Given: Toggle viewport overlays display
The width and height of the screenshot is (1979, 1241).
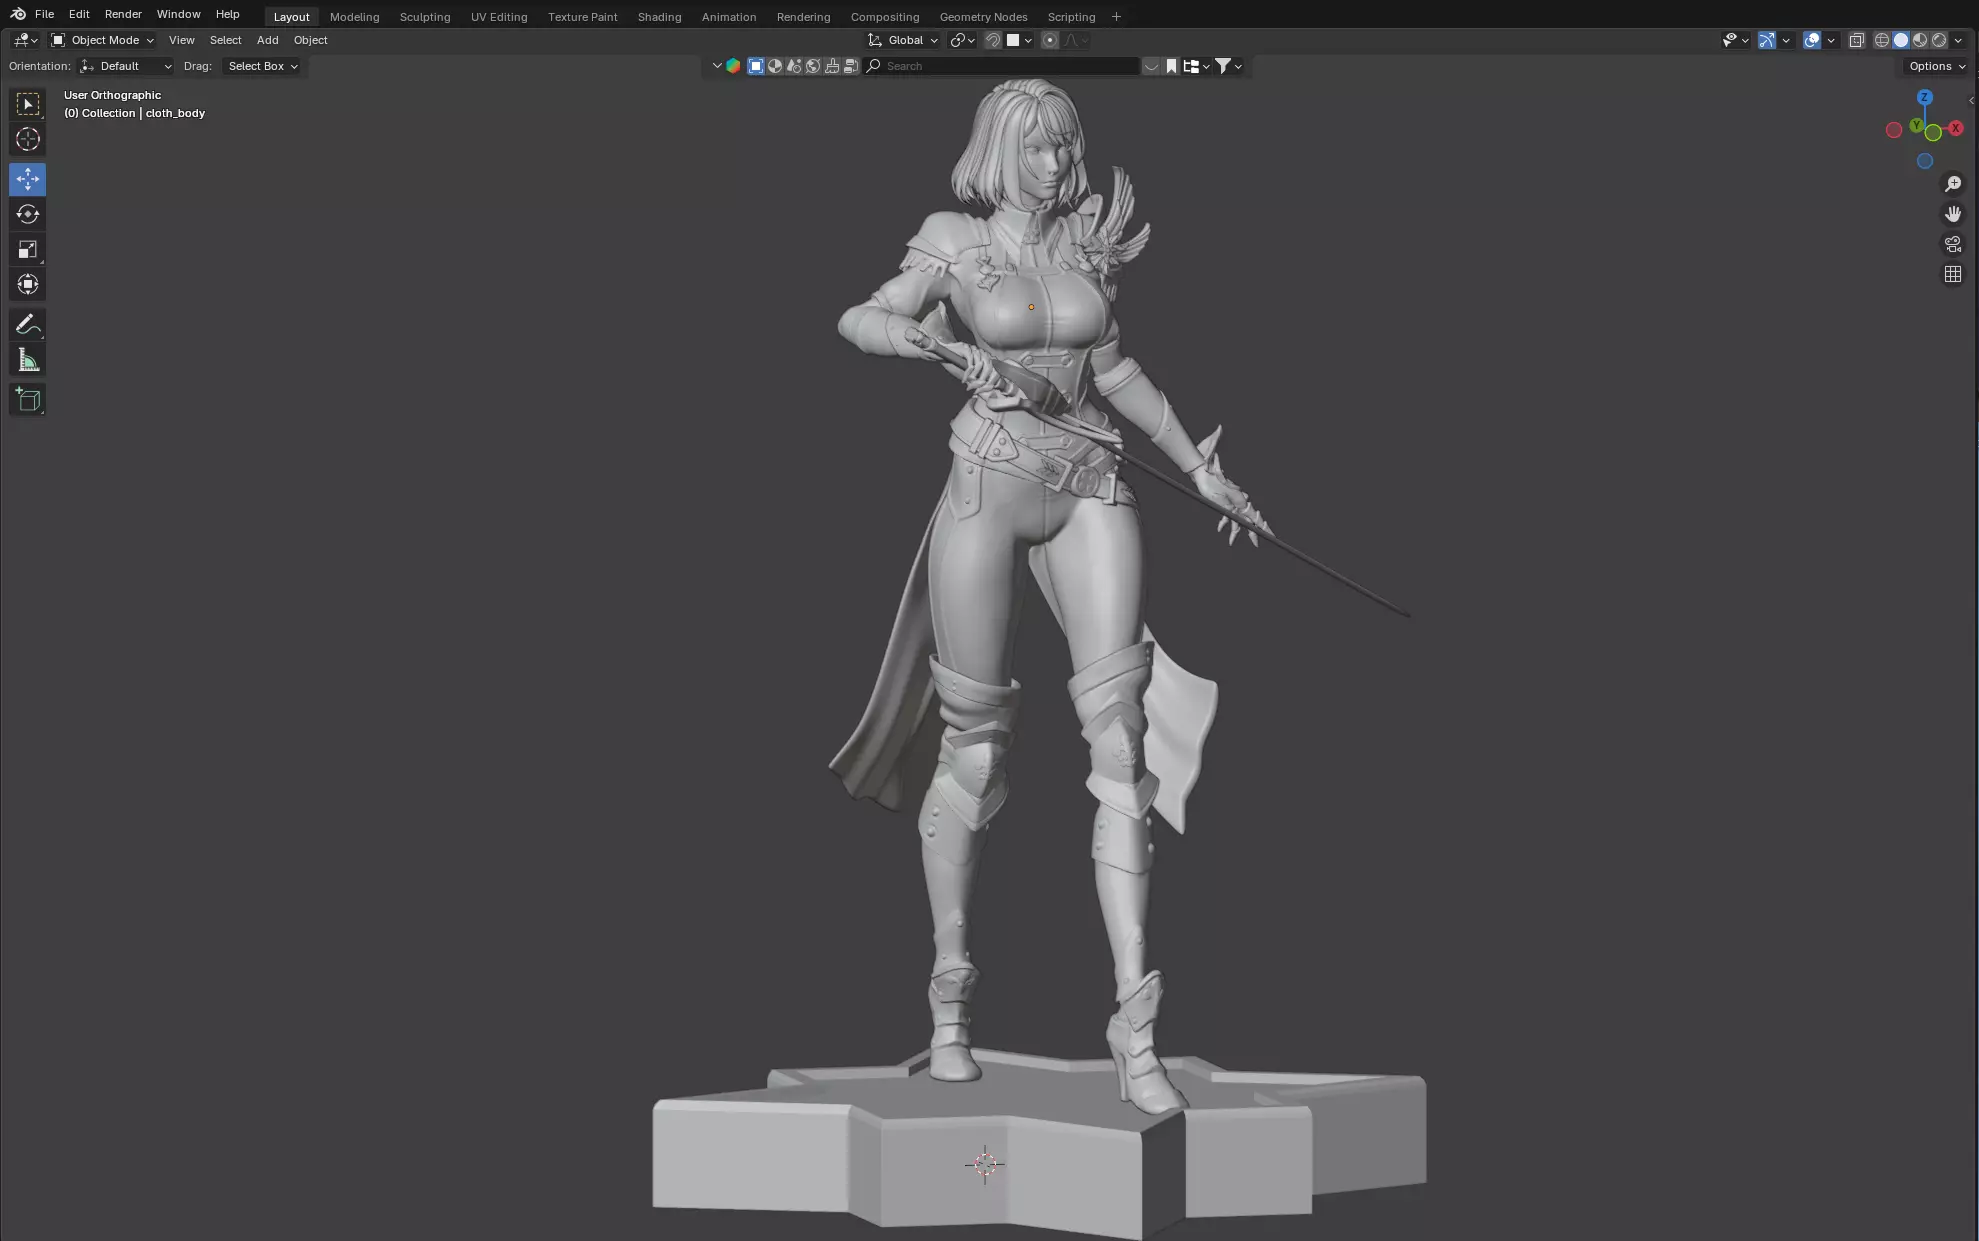Looking at the screenshot, I should pos(1811,40).
